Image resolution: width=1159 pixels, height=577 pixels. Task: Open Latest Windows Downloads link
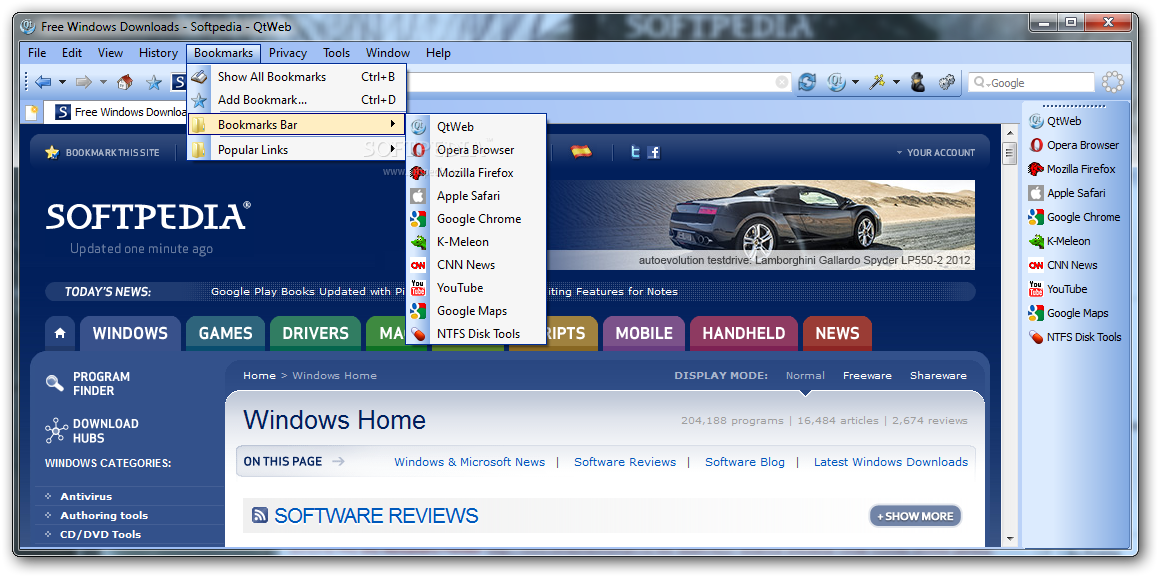891,462
